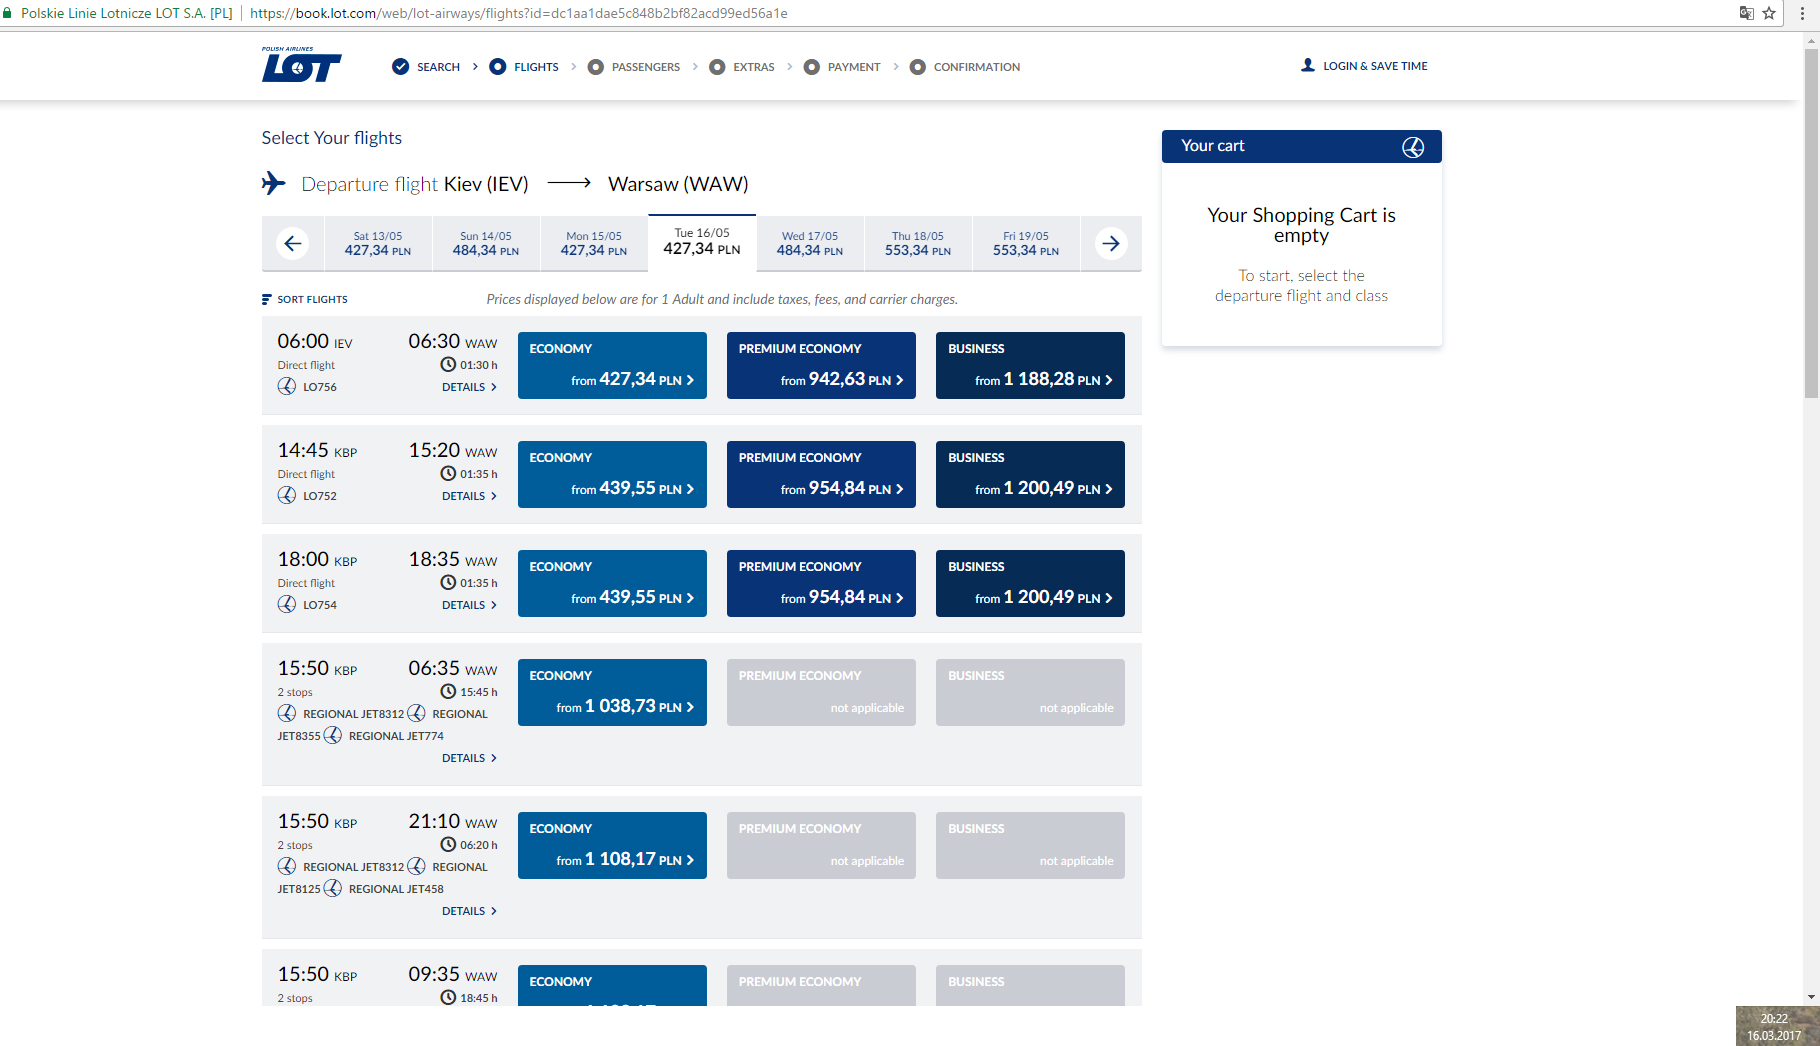
Task: Click the clock icon beside 15:45 h
Action: 448,691
